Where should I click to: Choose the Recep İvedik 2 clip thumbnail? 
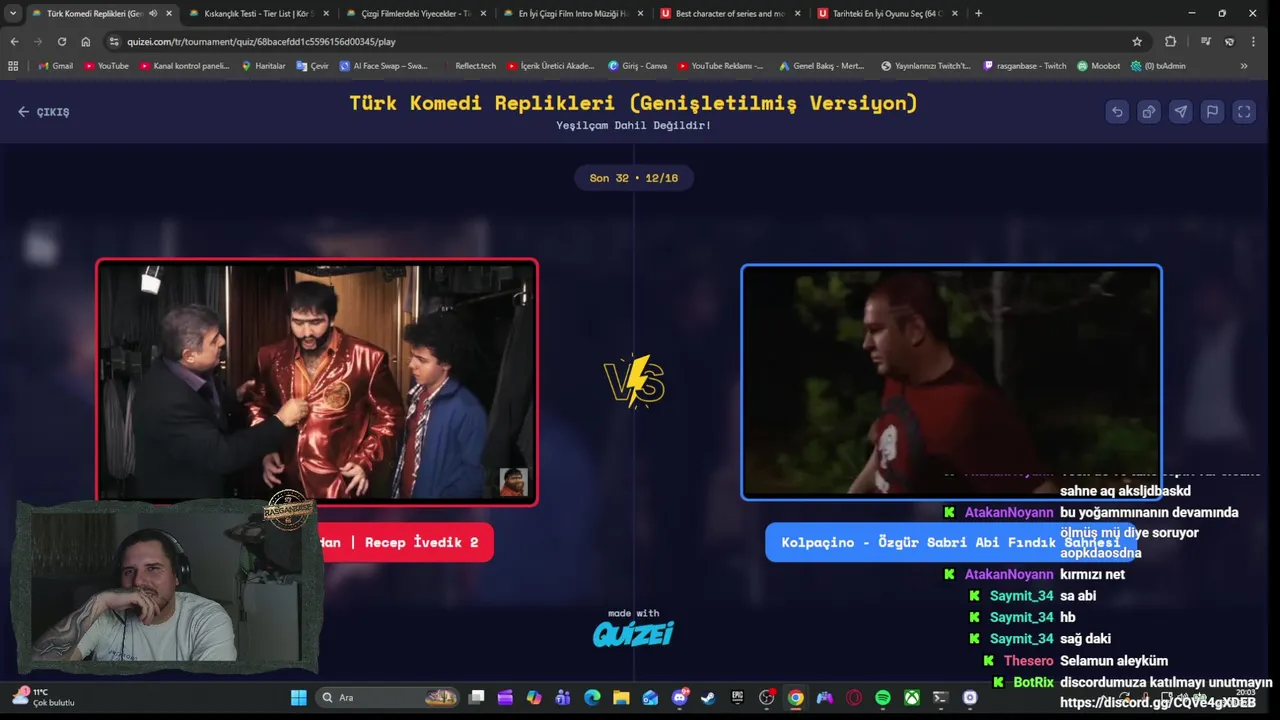click(x=317, y=381)
